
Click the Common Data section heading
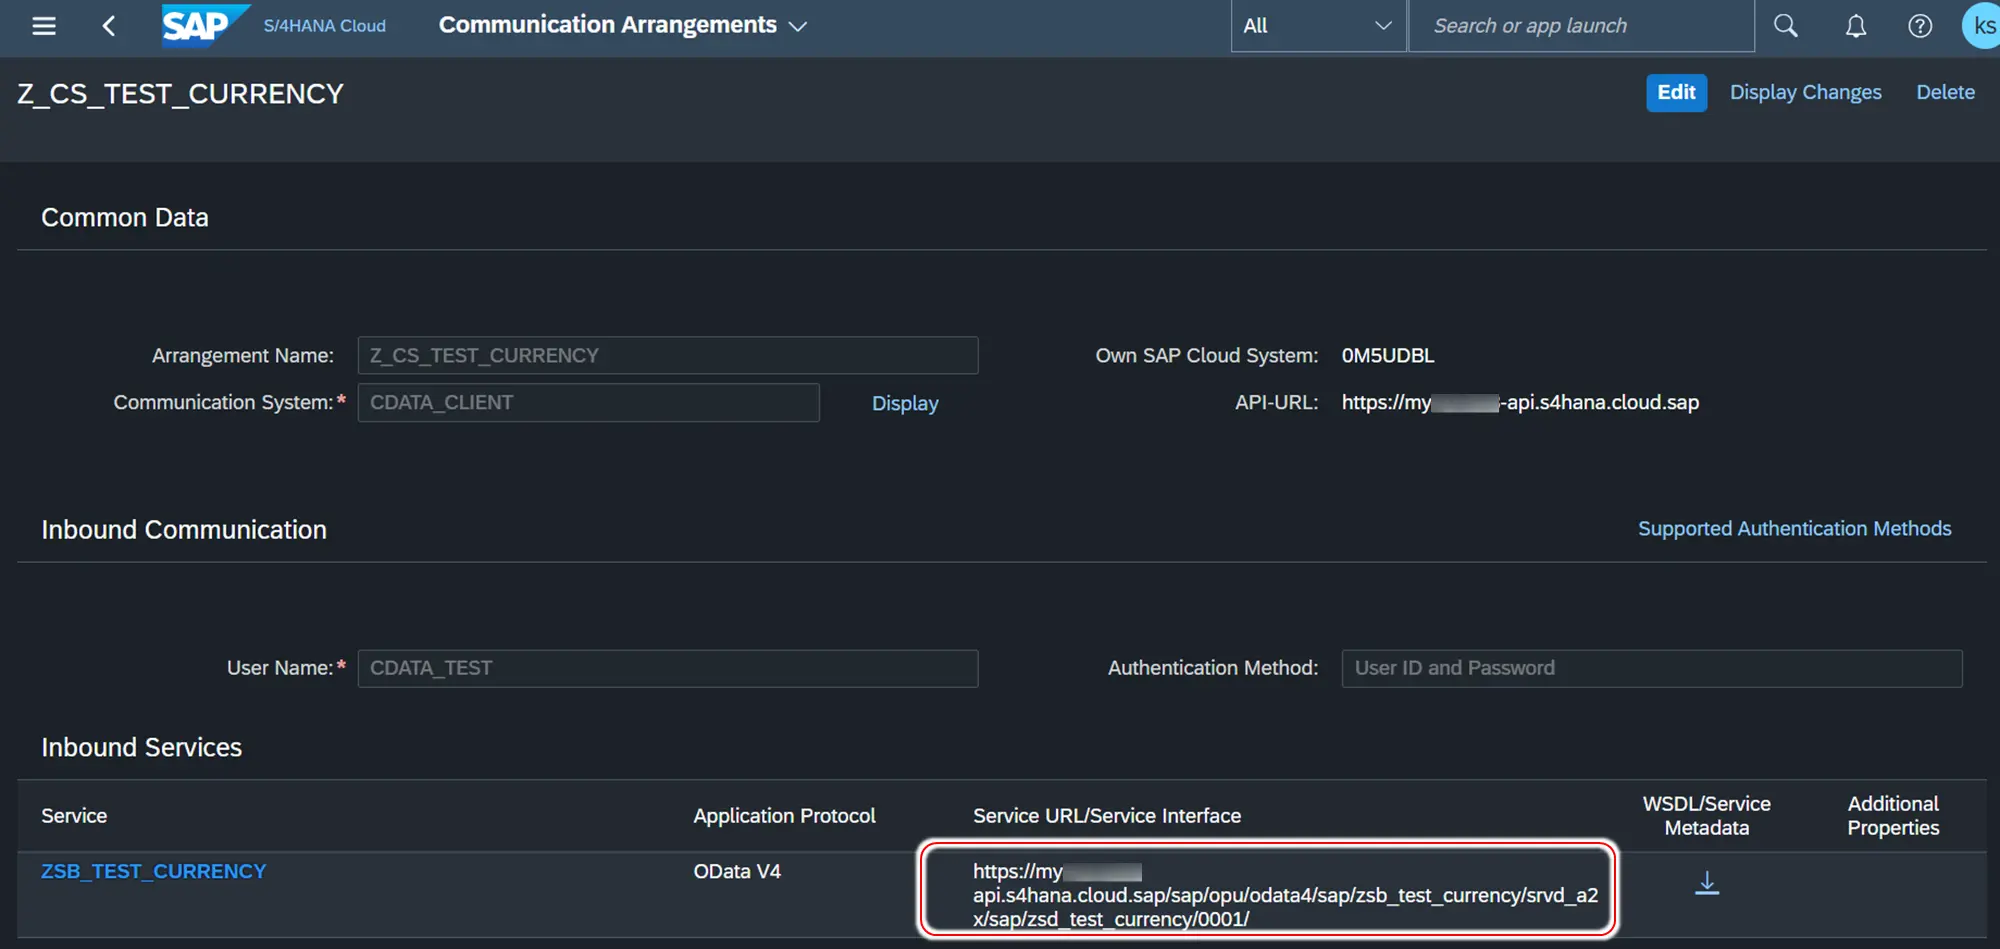coord(125,218)
